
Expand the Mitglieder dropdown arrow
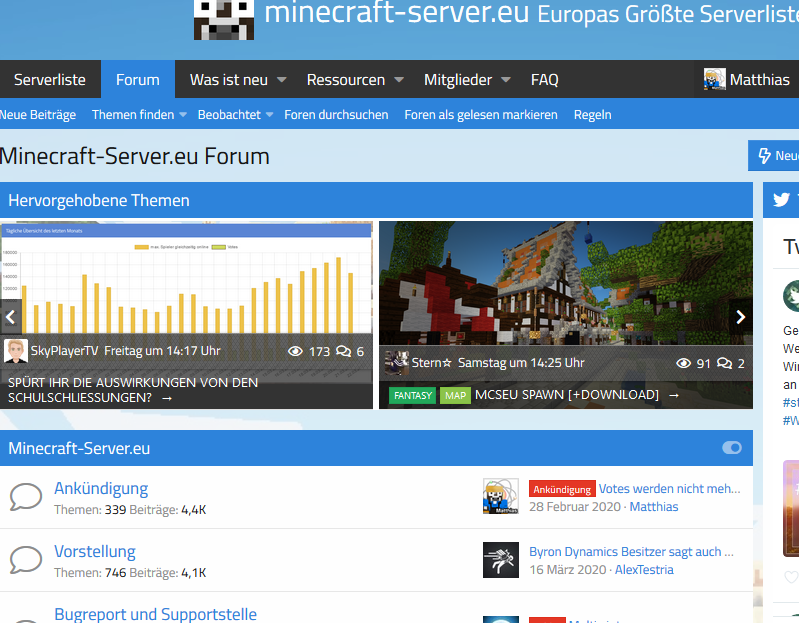505,79
